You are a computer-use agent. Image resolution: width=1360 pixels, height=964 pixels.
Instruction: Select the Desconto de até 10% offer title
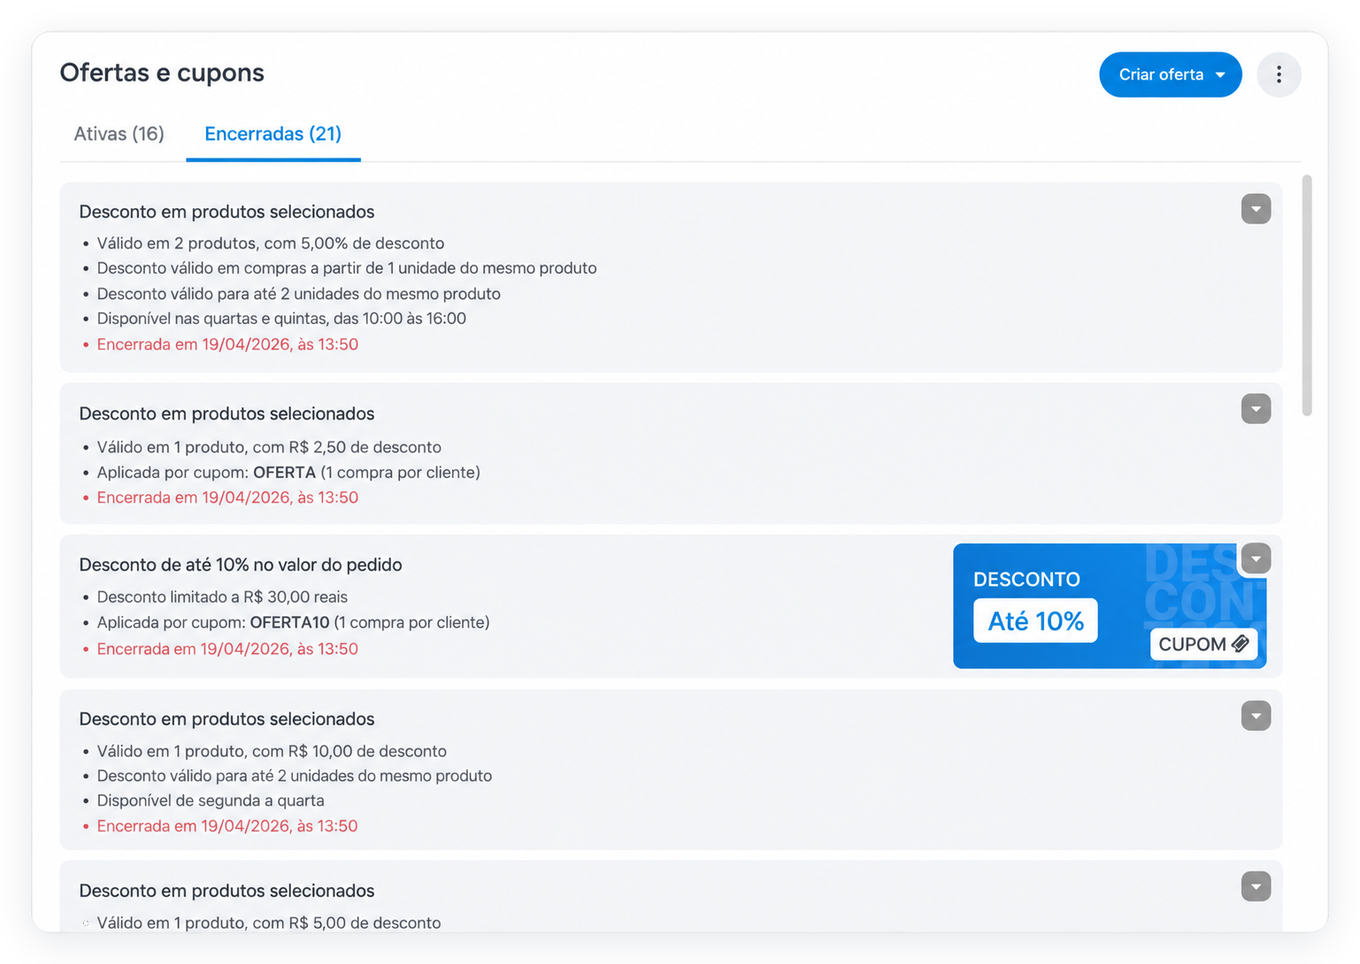pos(240,565)
